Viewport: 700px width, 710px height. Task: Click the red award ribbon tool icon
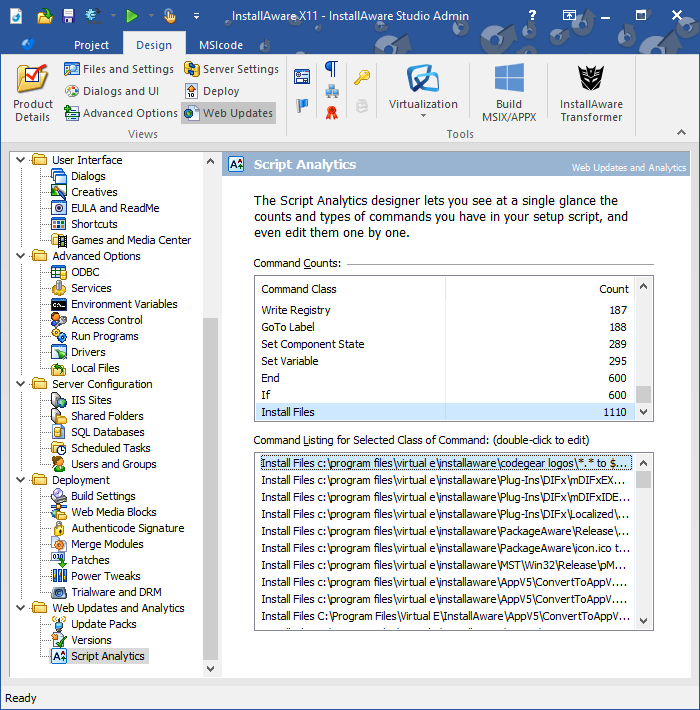click(331, 112)
